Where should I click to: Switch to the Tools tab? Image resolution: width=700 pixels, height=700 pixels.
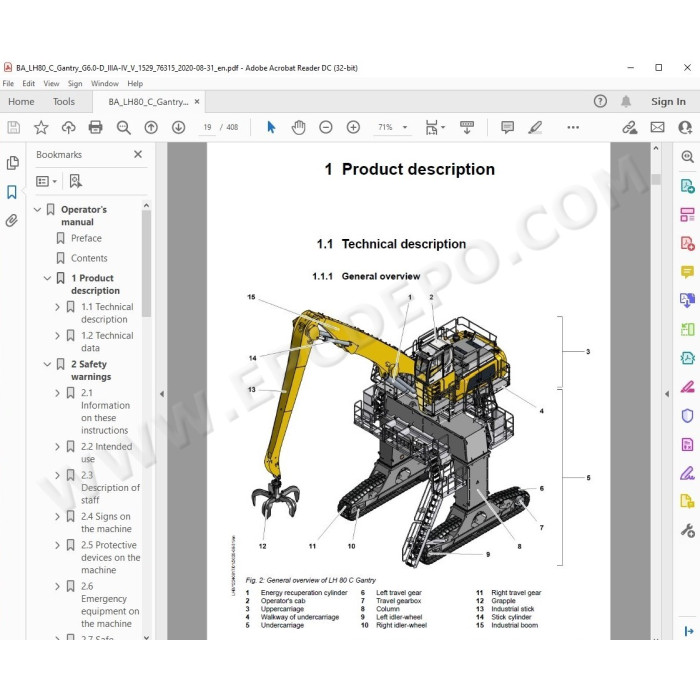(x=64, y=102)
